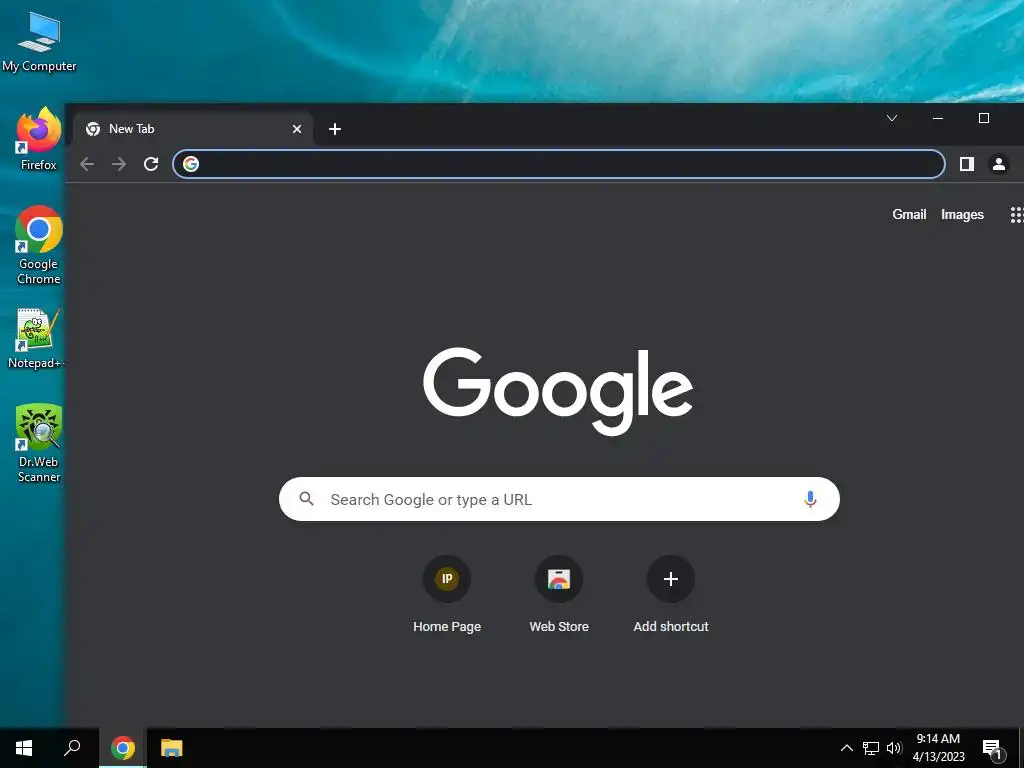Click the Add shortcut label text
The width and height of the screenshot is (1024, 768).
coord(671,626)
